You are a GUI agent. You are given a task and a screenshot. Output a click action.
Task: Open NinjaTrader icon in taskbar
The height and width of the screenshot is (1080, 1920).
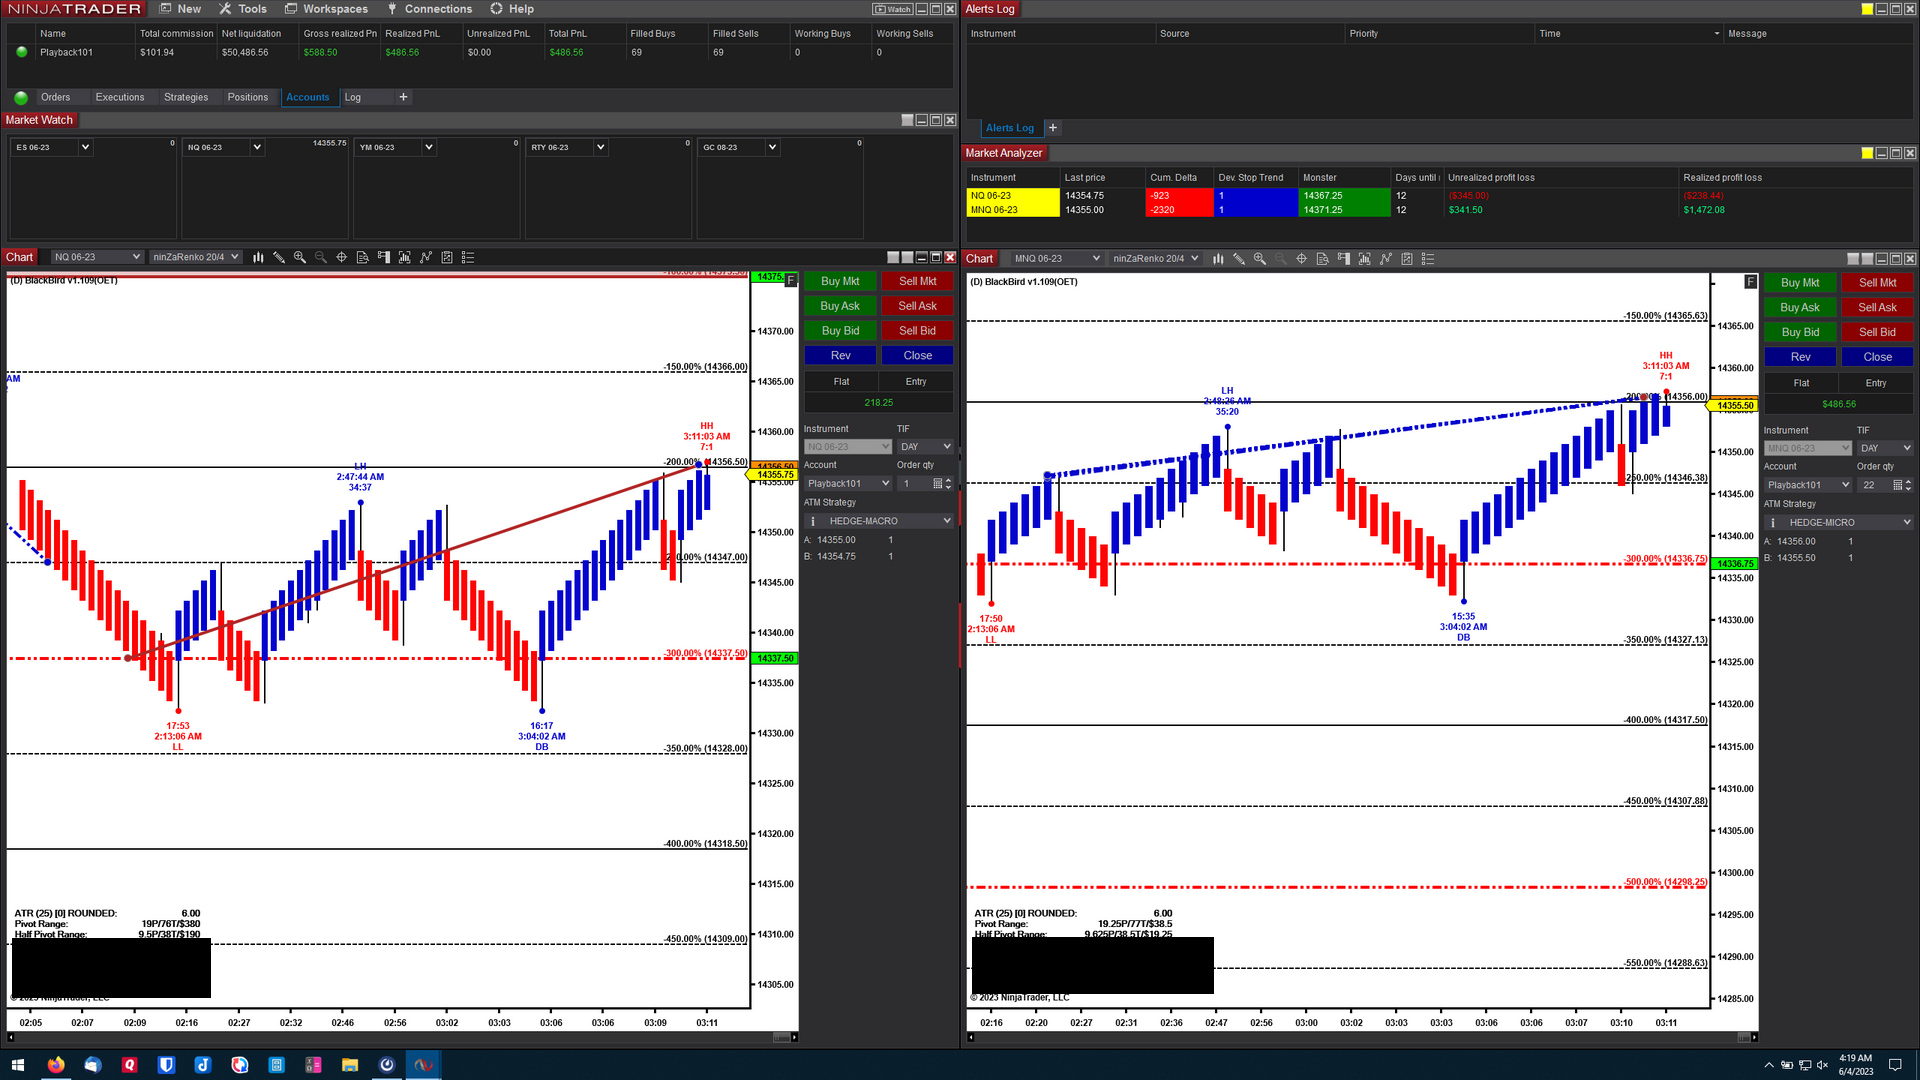(424, 1065)
